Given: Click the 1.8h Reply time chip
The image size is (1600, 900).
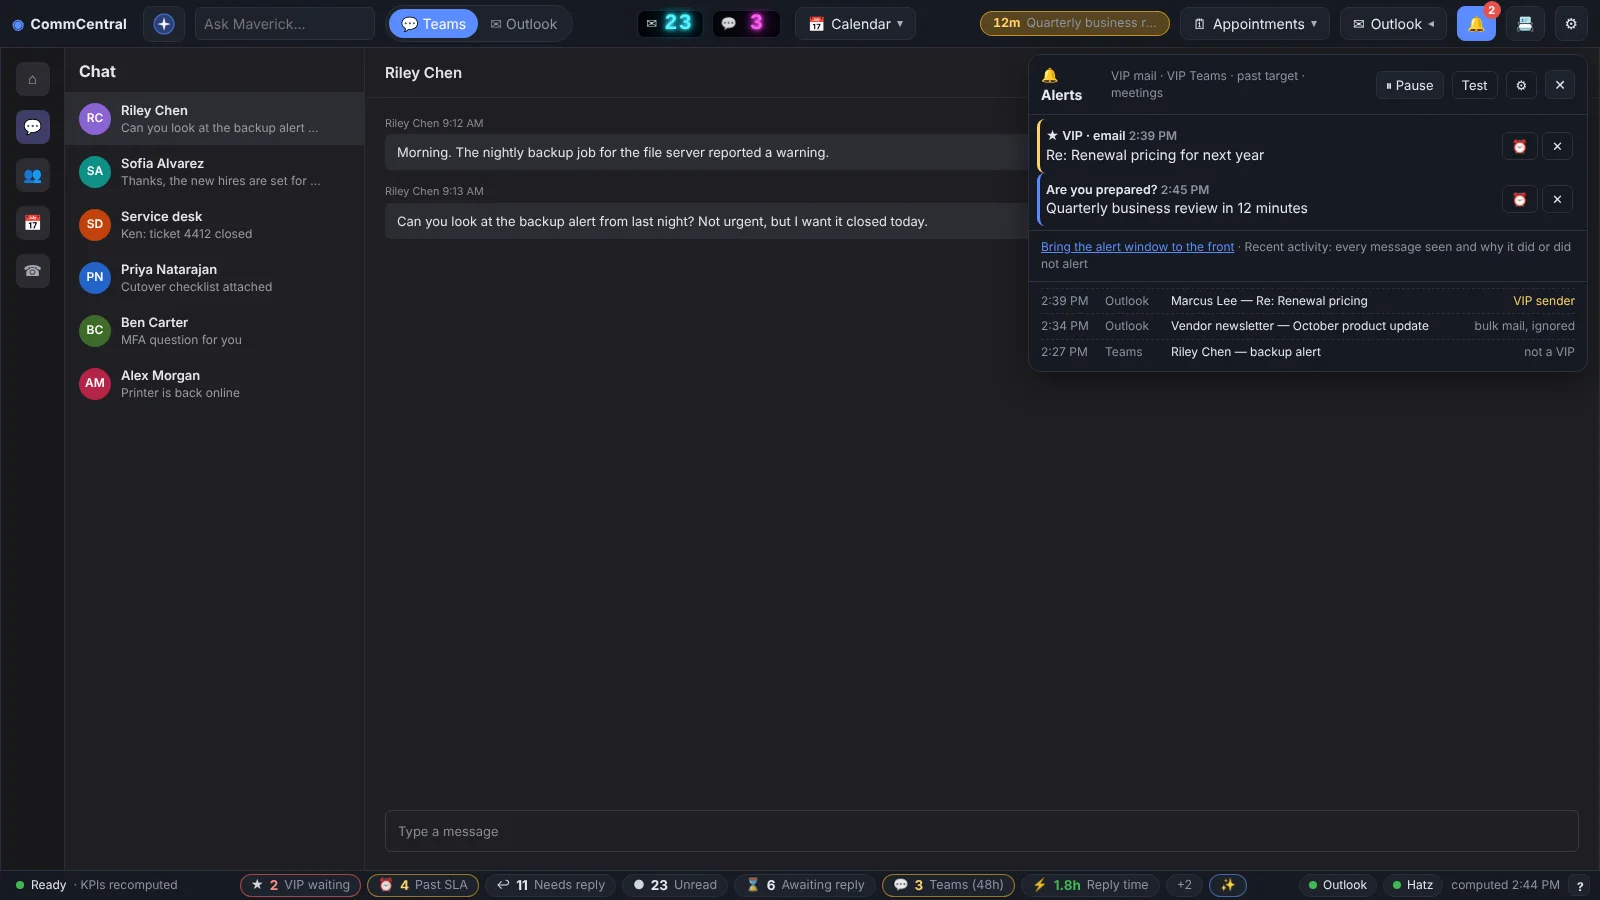Looking at the screenshot, I should pyautogui.click(x=1090, y=885).
